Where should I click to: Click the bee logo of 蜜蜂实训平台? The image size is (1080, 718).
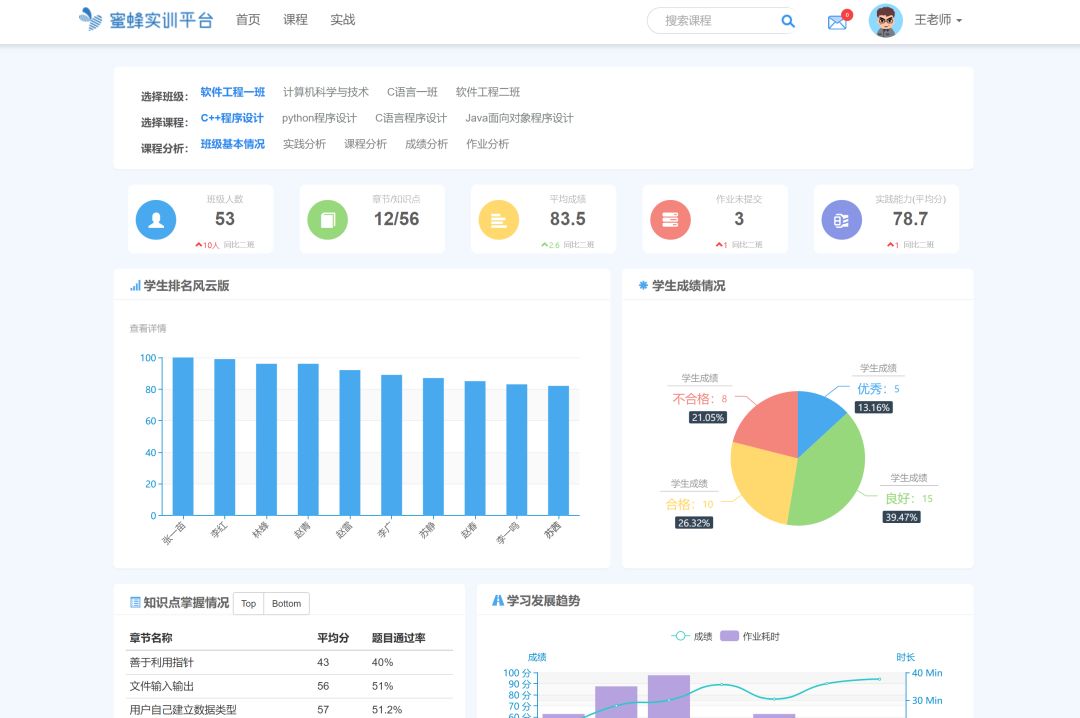click(x=89, y=19)
